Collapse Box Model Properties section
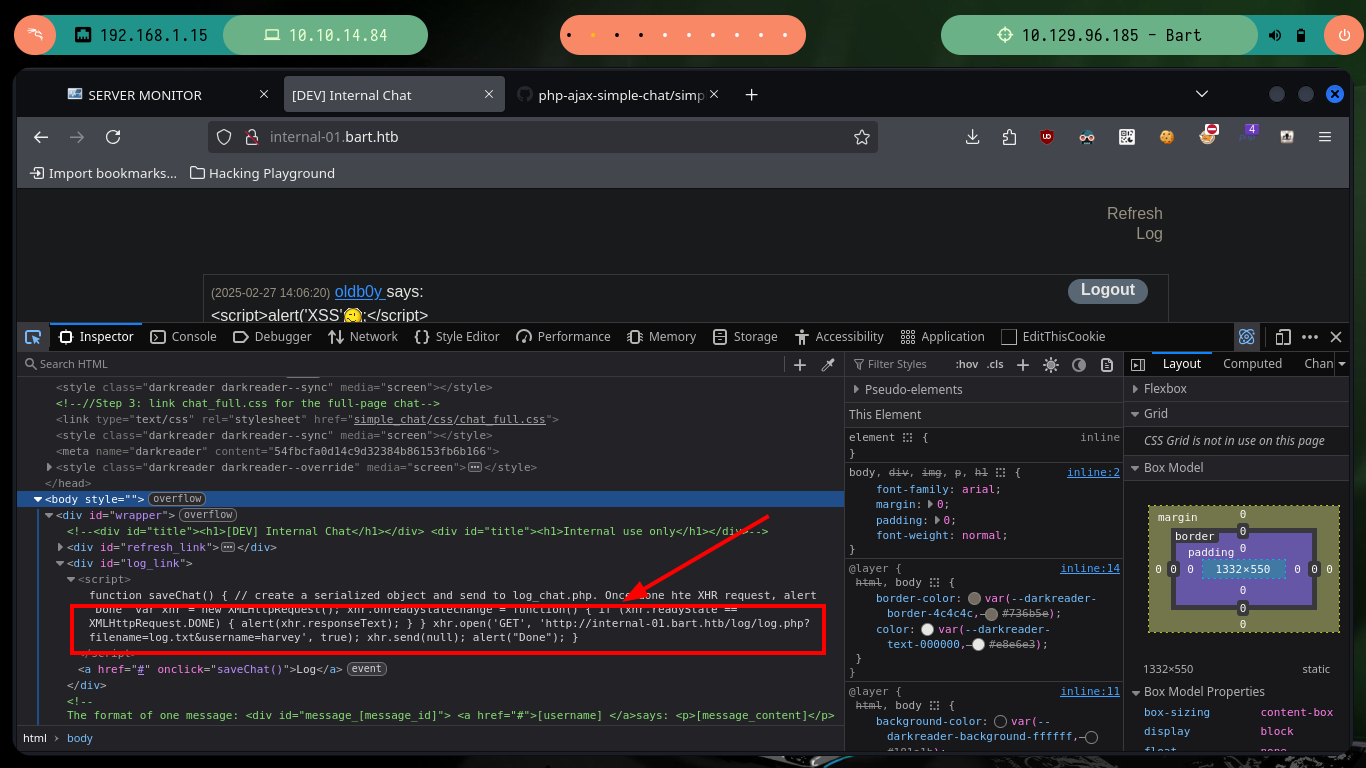Image resolution: width=1366 pixels, height=768 pixels. (1135, 692)
